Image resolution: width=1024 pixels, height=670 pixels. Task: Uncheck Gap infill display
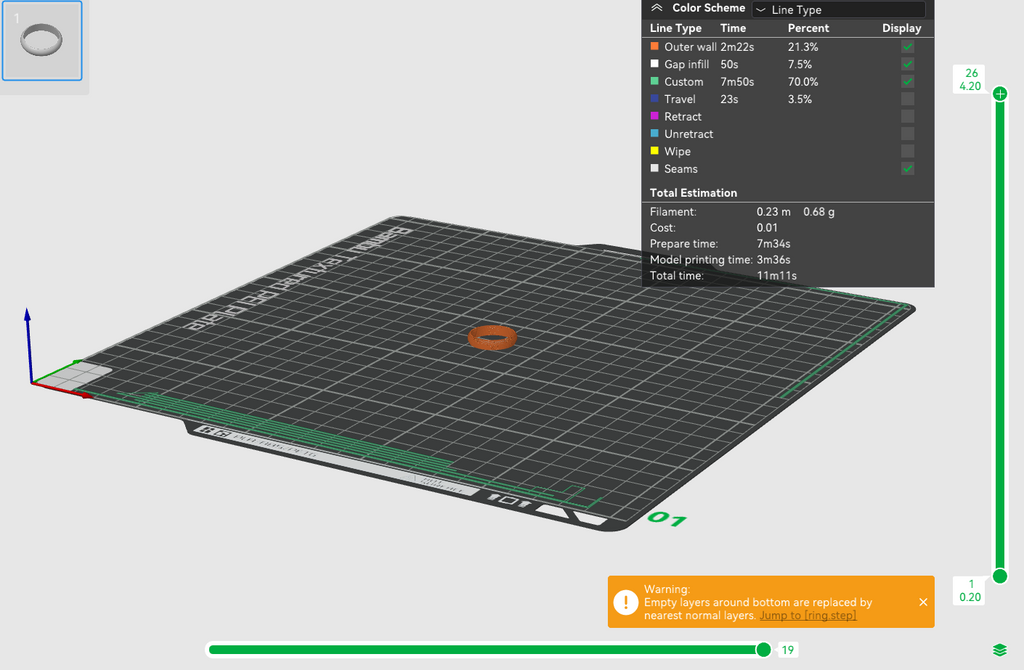tap(907, 64)
